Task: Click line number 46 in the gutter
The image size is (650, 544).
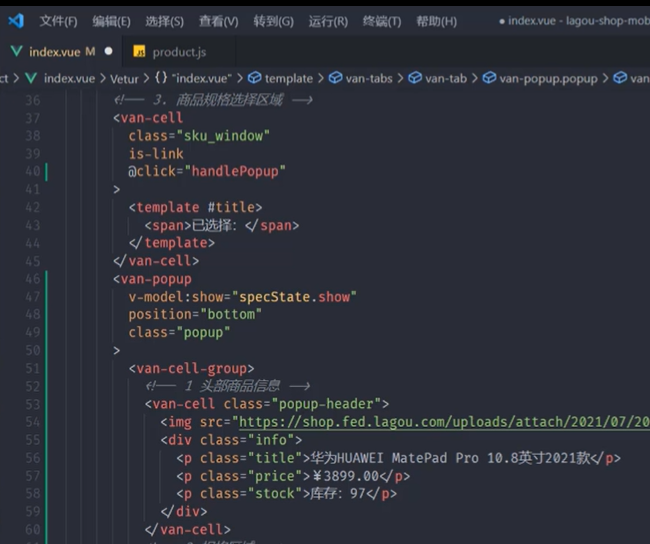Action: [x=33, y=279]
